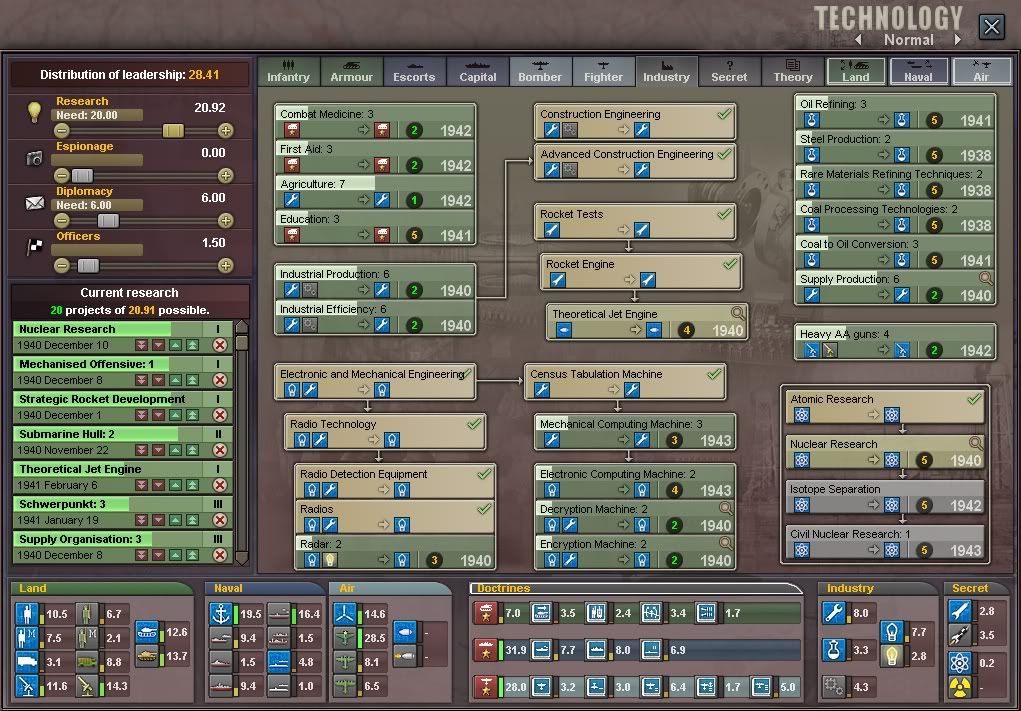Select the Naval doctrines tab
Screen dimensions: 1021x711
click(918, 71)
